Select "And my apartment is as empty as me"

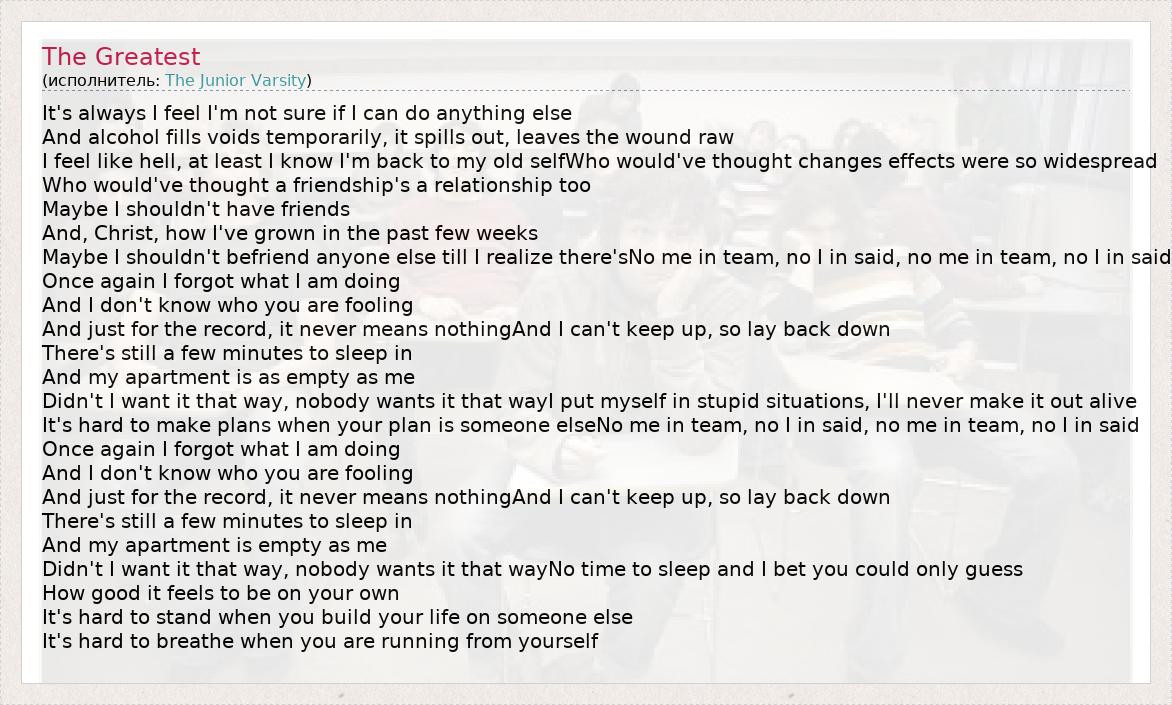[x=228, y=377]
